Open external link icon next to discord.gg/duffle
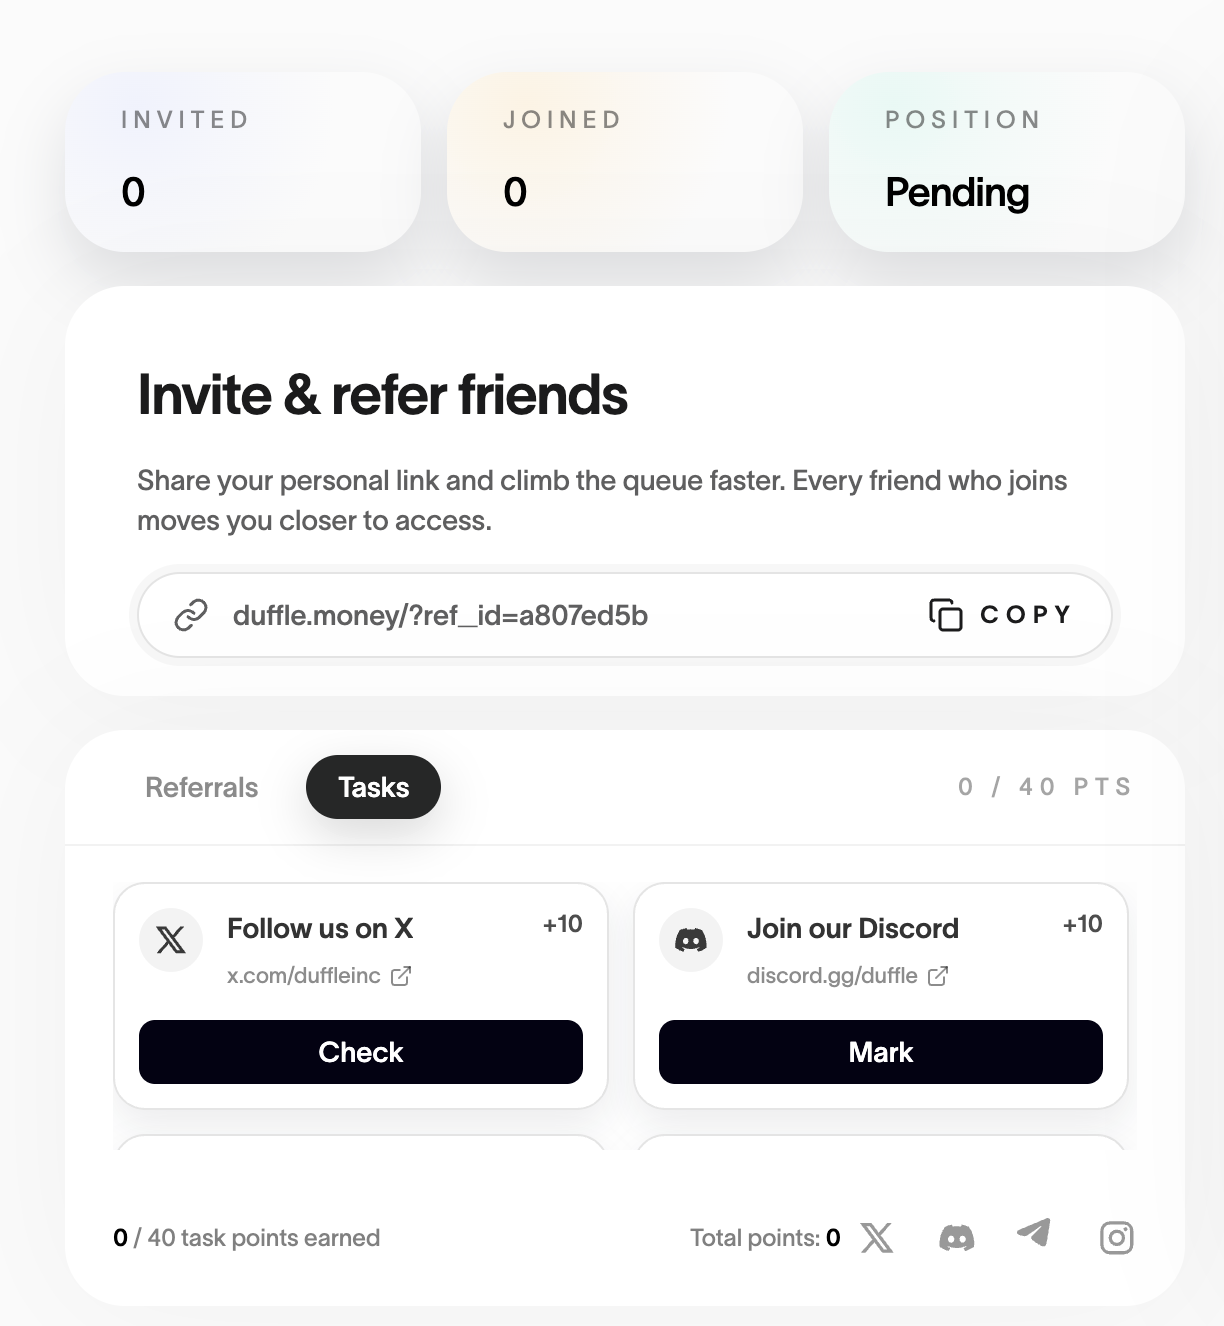This screenshot has height=1326, width=1224. click(x=938, y=976)
